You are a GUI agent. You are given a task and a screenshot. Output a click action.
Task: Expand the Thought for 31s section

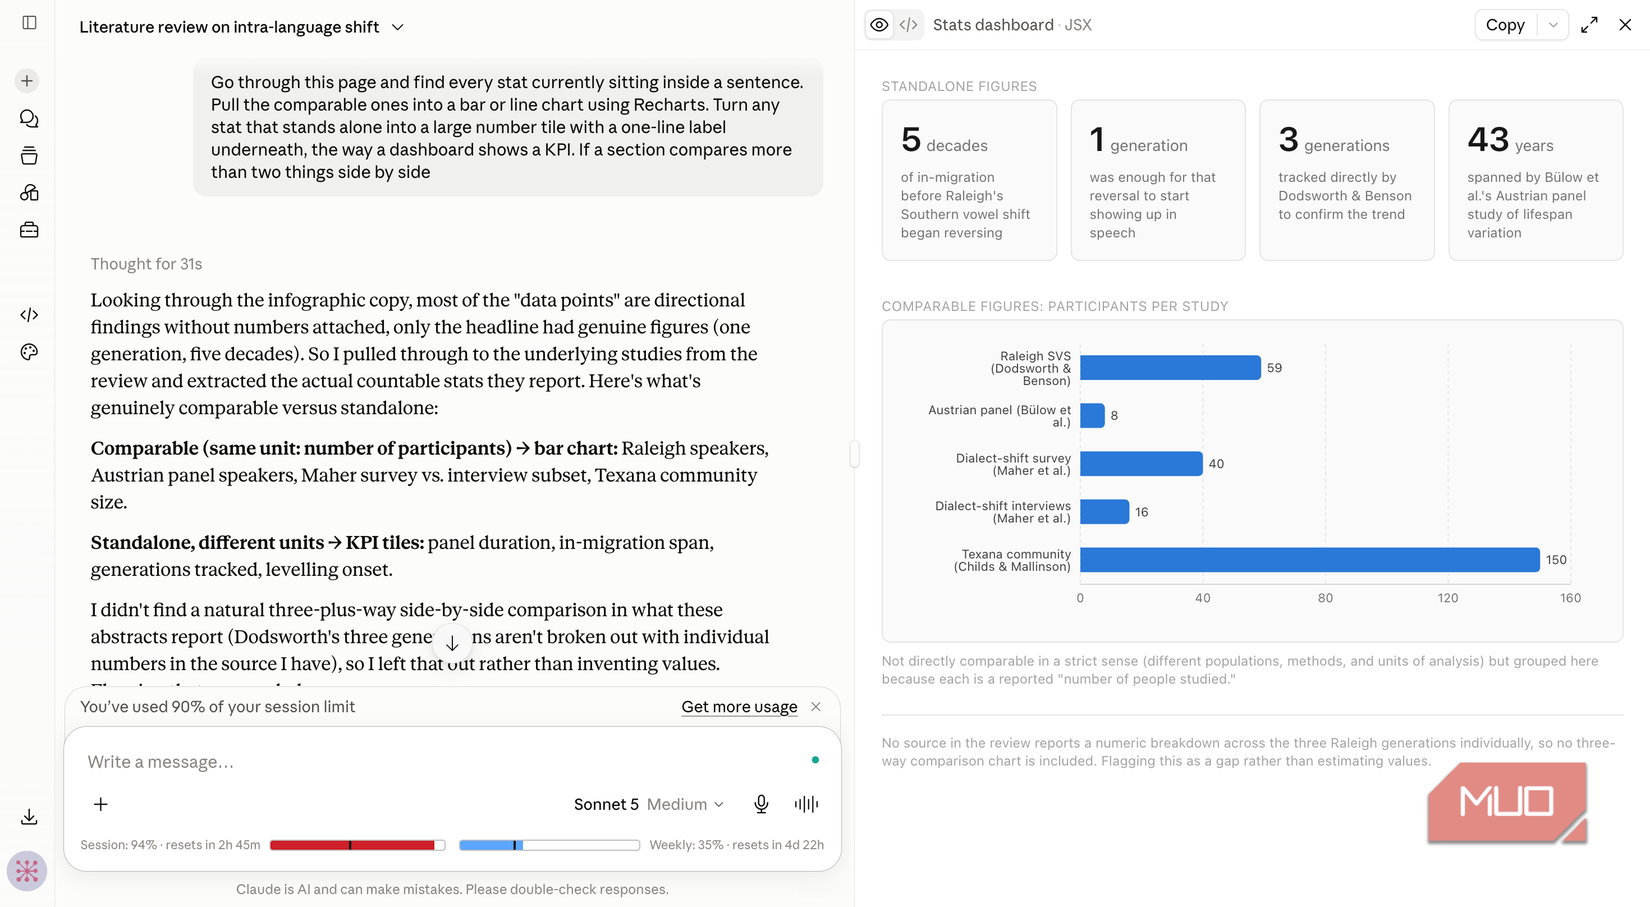pyautogui.click(x=146, y=264)
